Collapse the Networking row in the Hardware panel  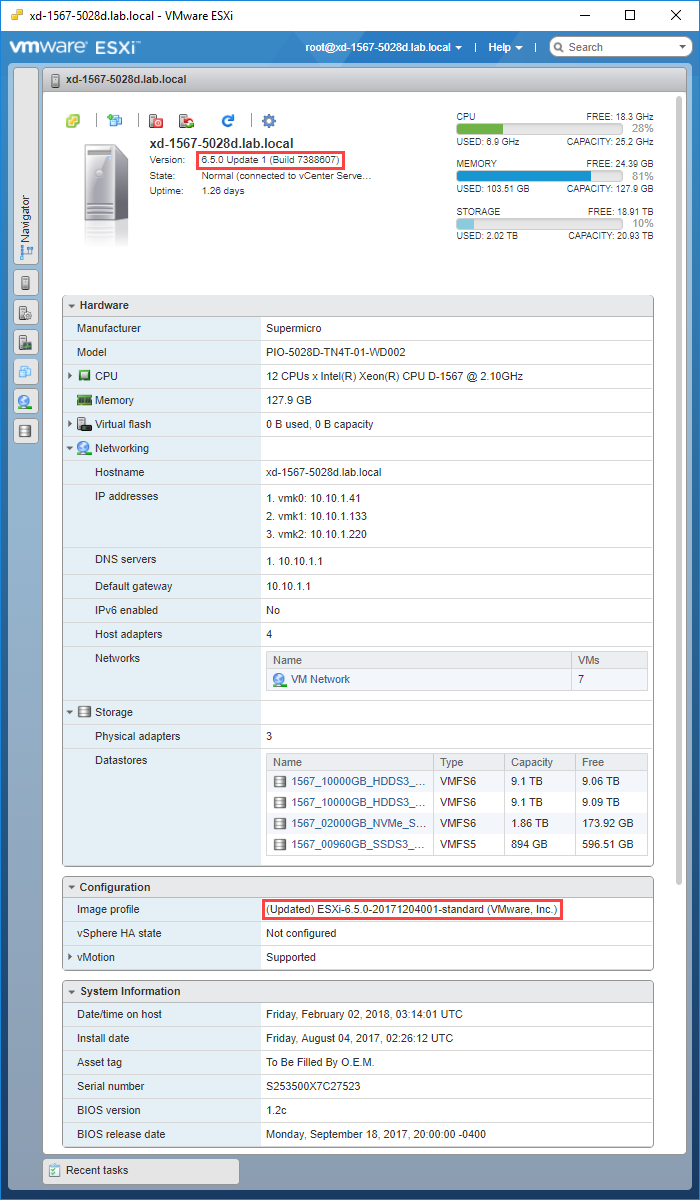coord(71,448)
